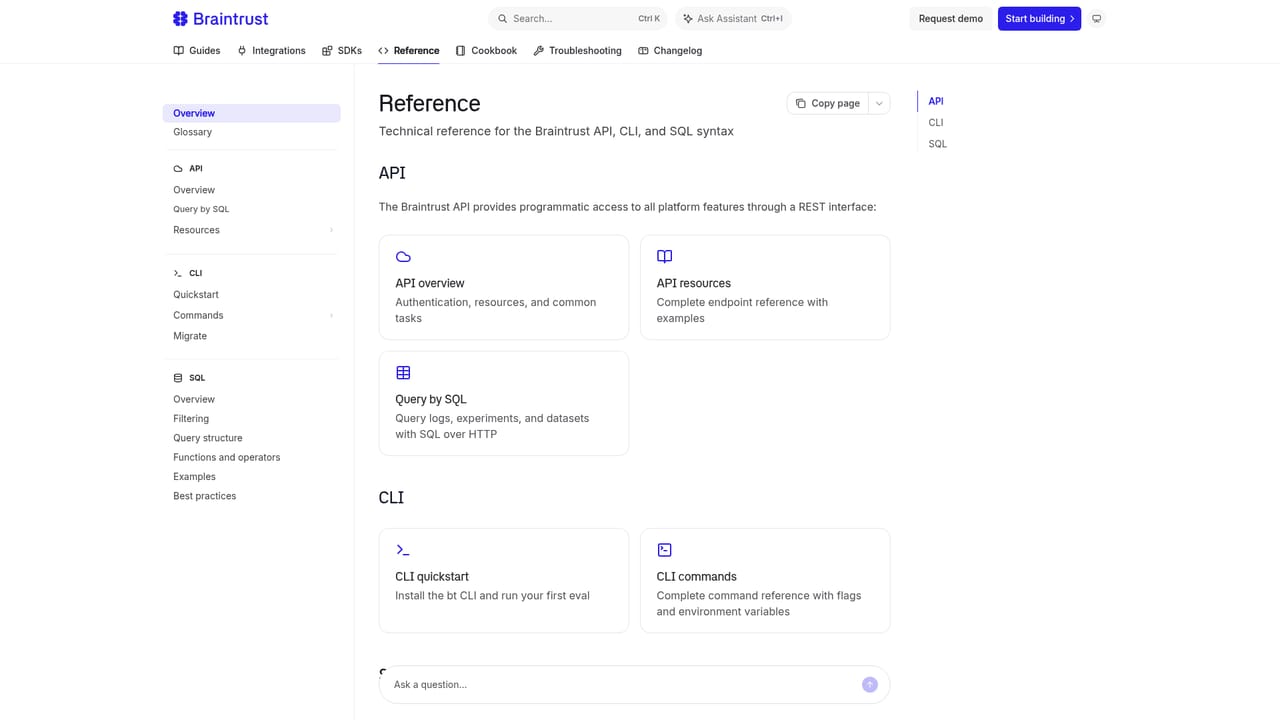Click the search magnifier icon
Viewport: 1280px width, 720px height.
[x=503, y=19]
